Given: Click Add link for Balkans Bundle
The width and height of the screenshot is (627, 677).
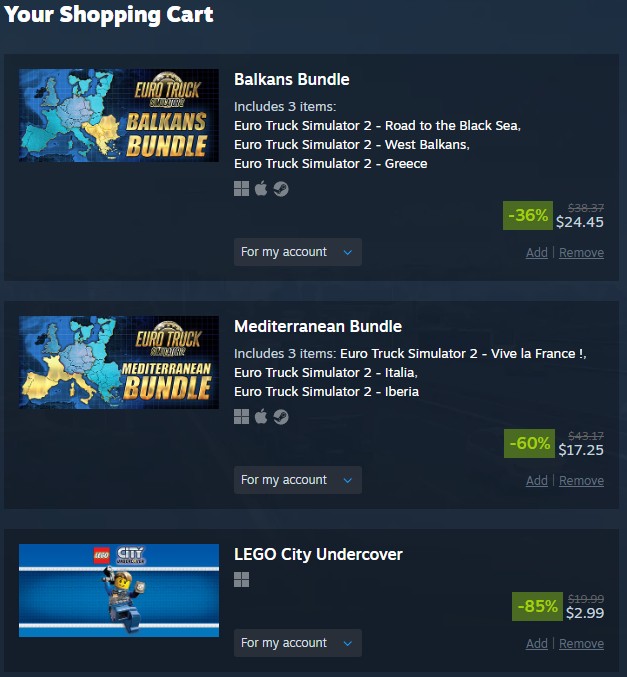Looking at the screenshot, I should [537, 253].
